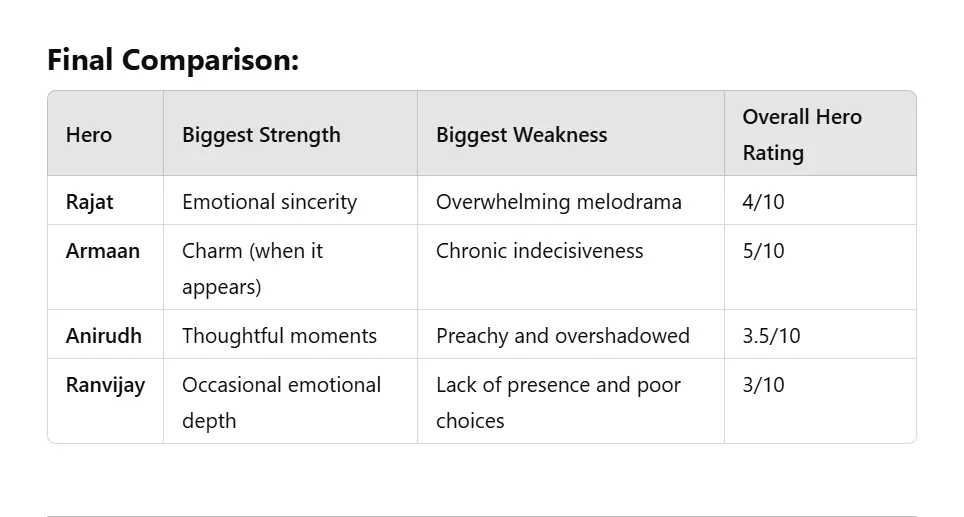
Task: Click the Final Comparison heading
Action: [173, 60]
